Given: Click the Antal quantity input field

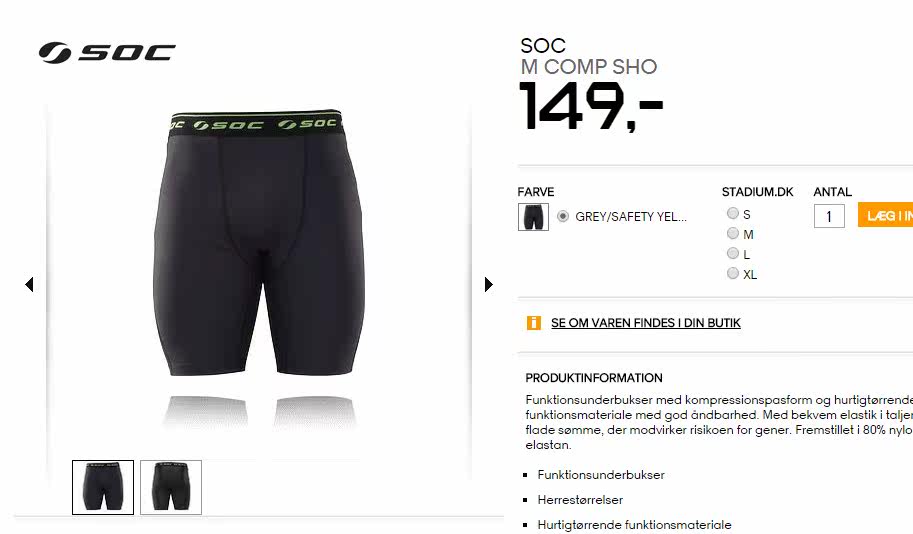Looking at the screenshot, I should [829, 216].
